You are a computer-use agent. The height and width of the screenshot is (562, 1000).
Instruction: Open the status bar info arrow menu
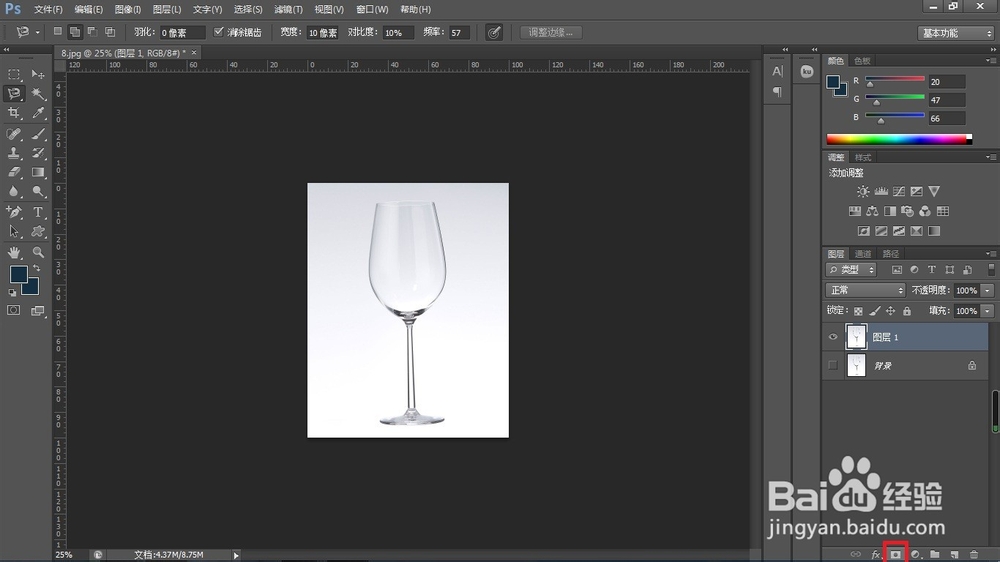pos(236,555)
